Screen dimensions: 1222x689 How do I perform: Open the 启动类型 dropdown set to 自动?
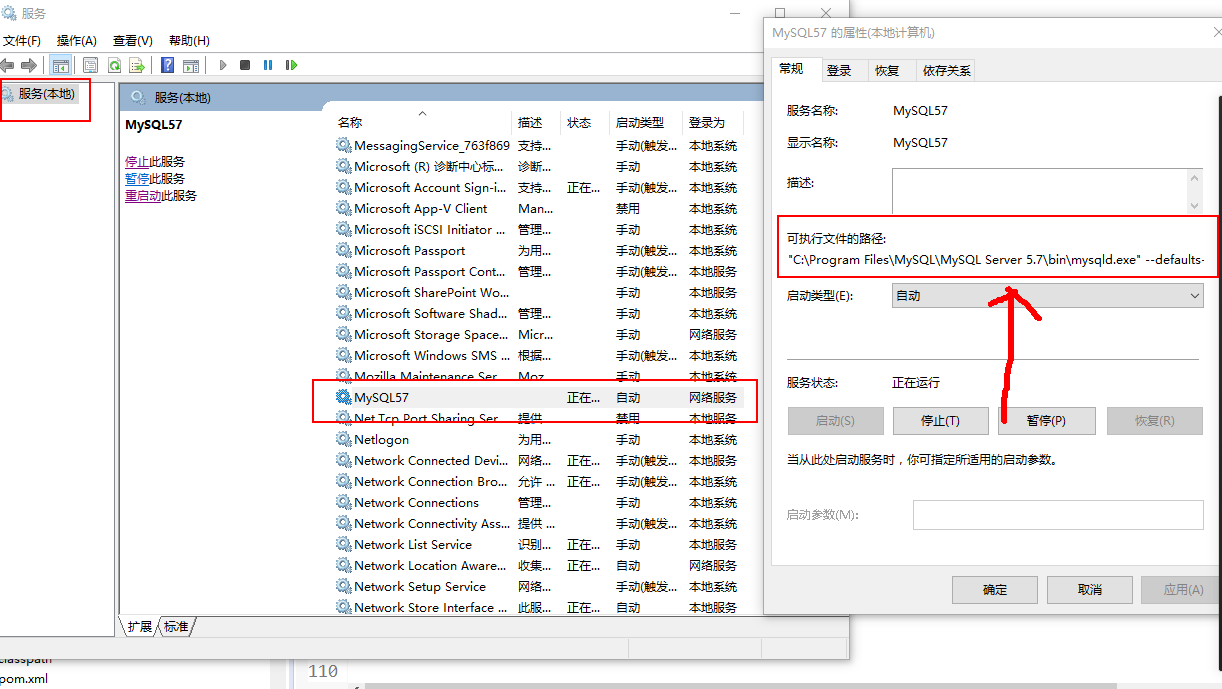pos(1047,295)
